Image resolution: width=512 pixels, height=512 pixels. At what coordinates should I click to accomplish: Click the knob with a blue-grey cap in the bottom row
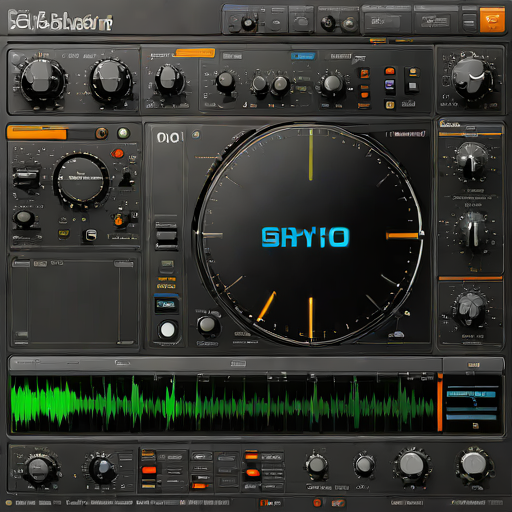tap(102, 469)
